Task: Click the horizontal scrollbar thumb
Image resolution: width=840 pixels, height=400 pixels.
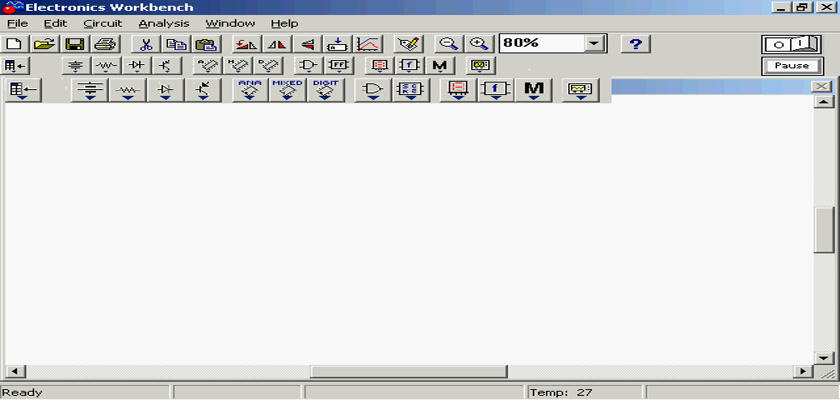Action: (409, 371)
